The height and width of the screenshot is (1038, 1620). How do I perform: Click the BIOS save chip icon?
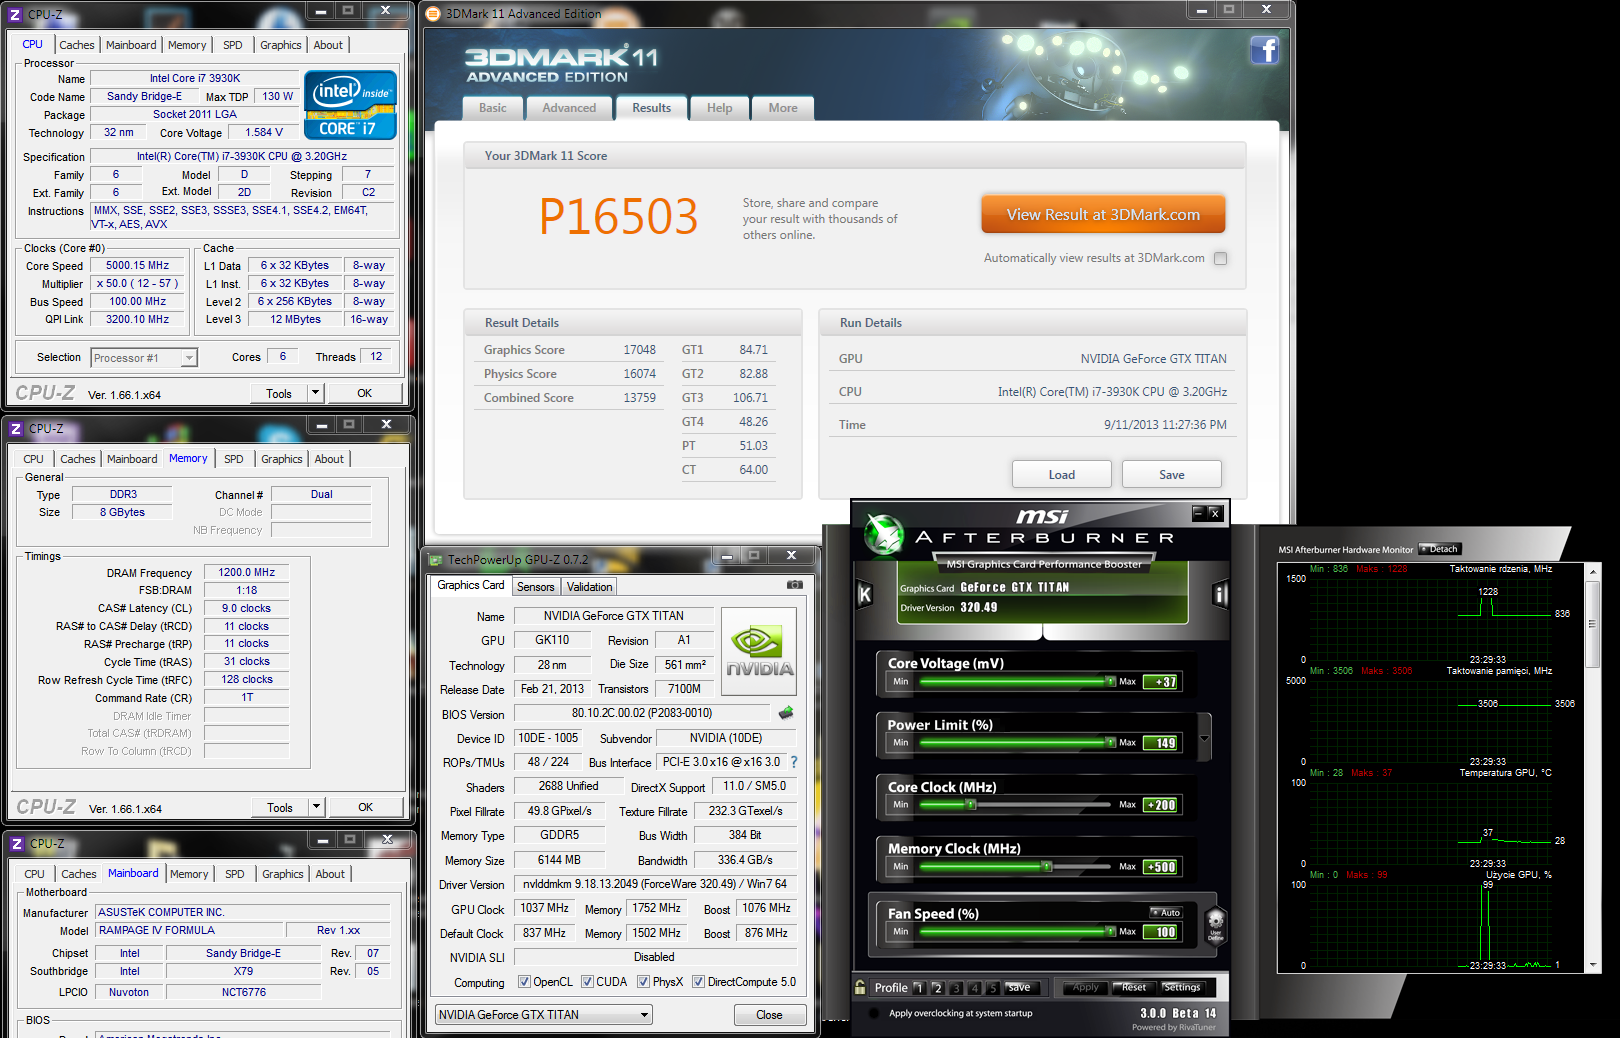786,713
